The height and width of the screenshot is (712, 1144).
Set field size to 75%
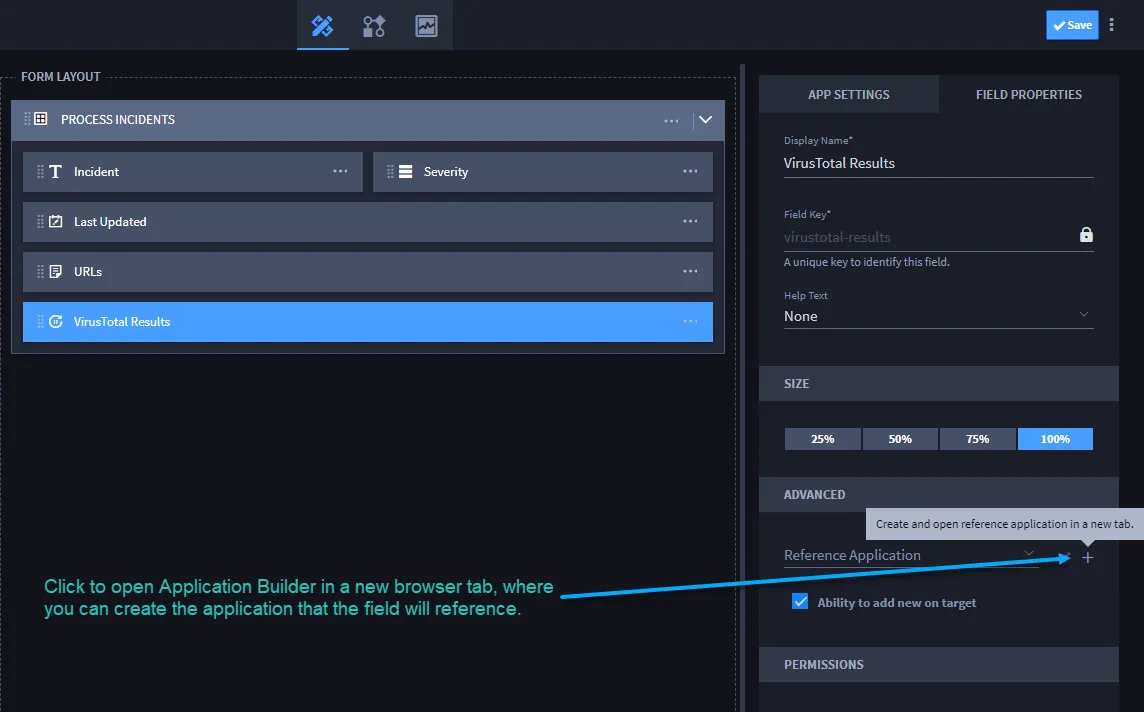pos(978,439)
